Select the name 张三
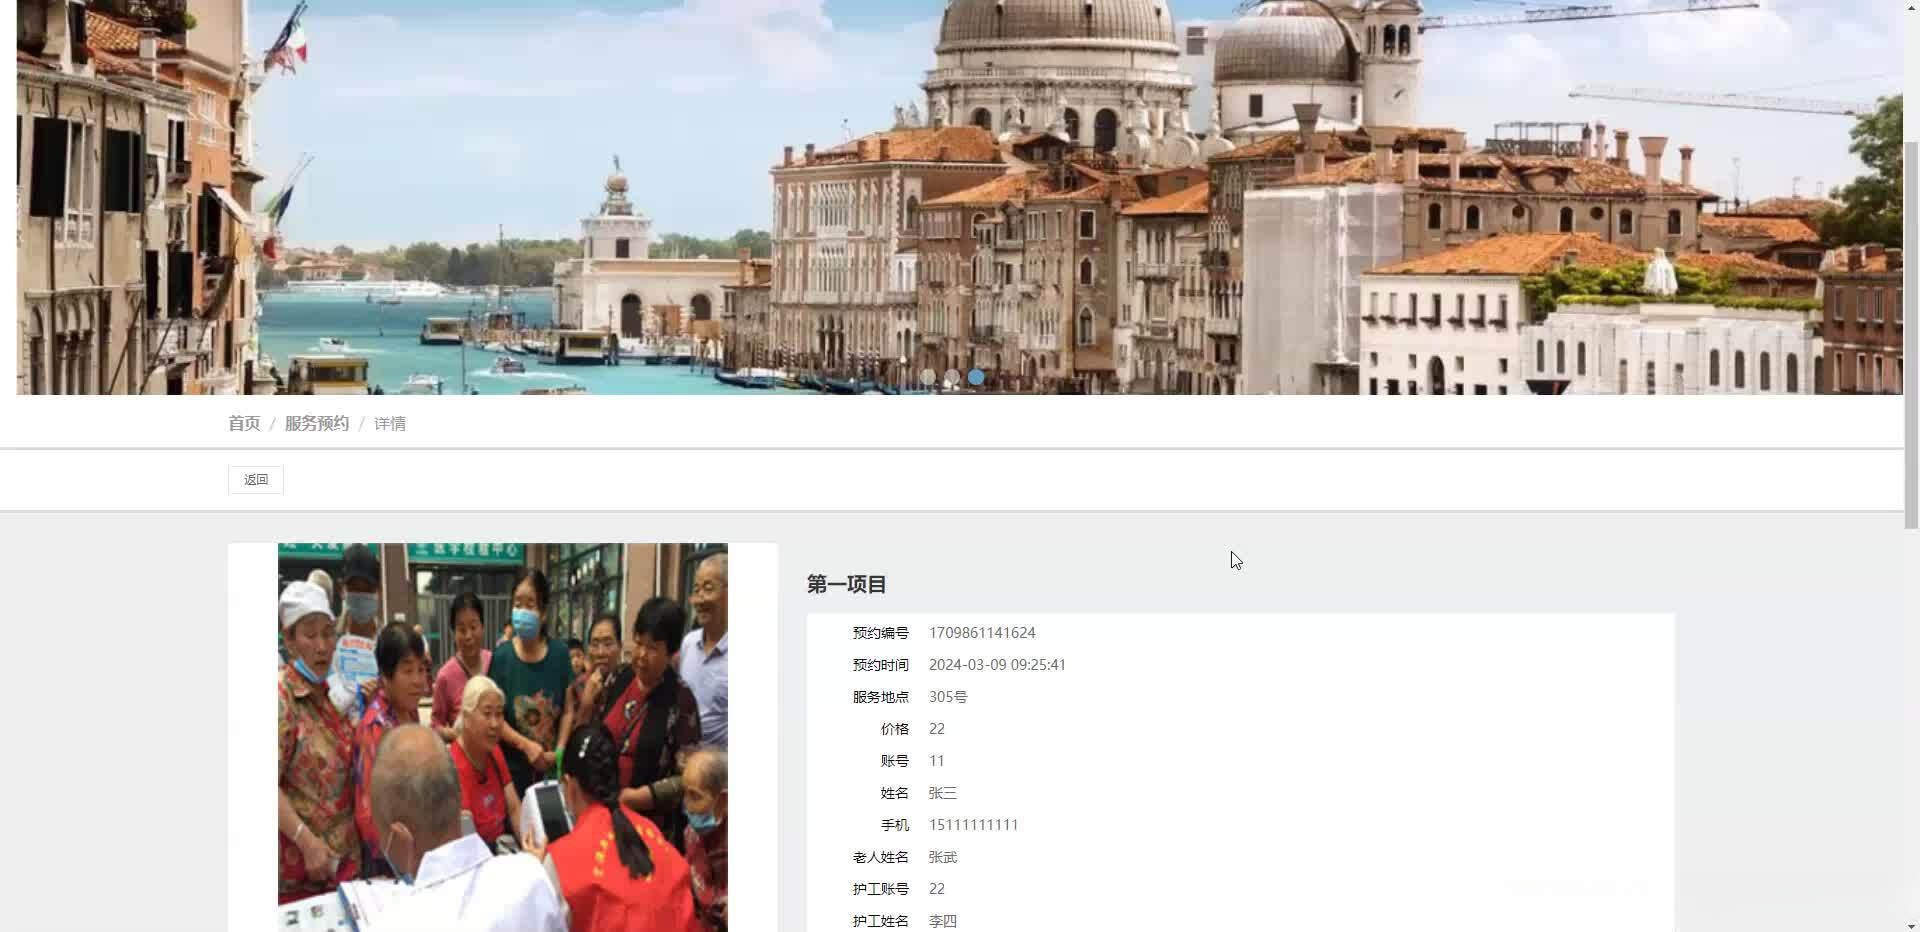 pos(943,793)
